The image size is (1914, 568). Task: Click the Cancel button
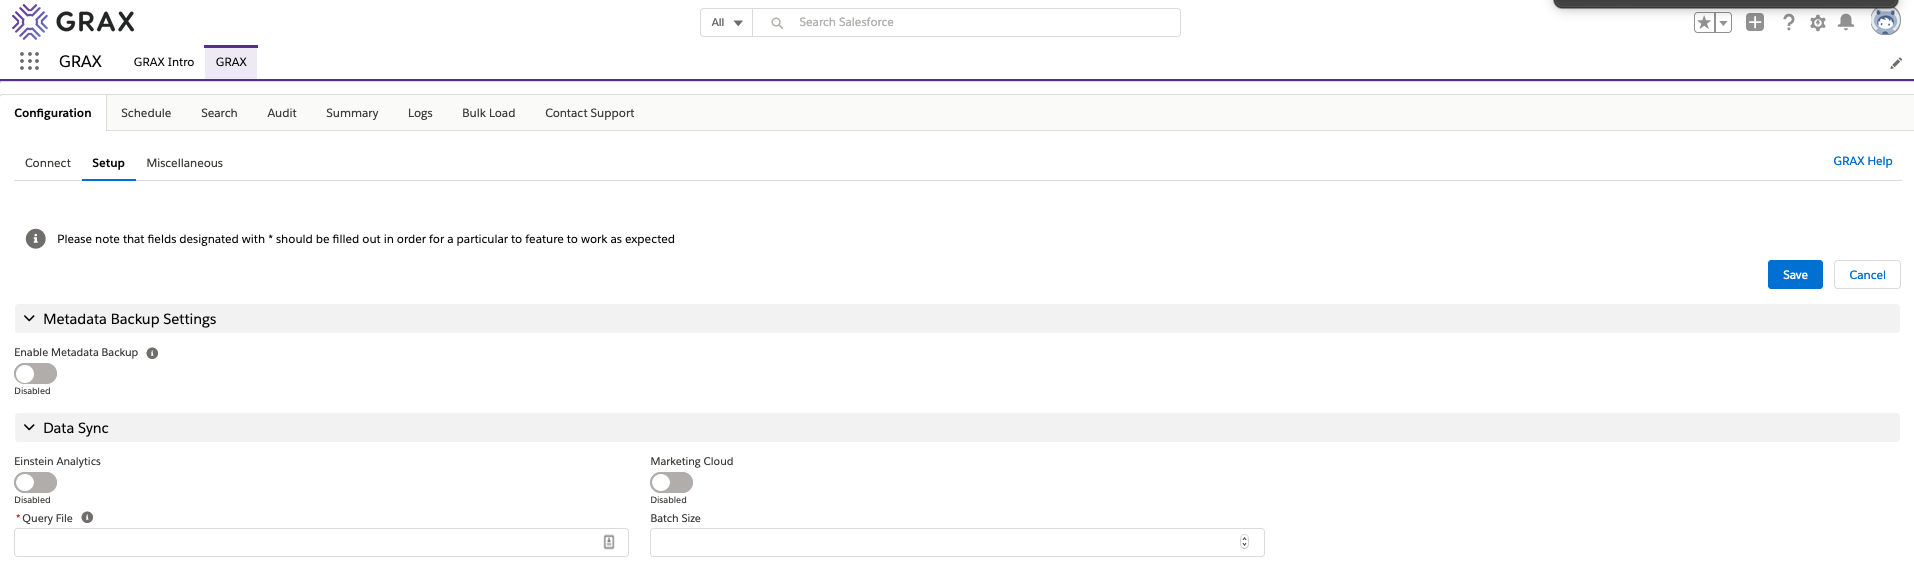point(1867,275)
